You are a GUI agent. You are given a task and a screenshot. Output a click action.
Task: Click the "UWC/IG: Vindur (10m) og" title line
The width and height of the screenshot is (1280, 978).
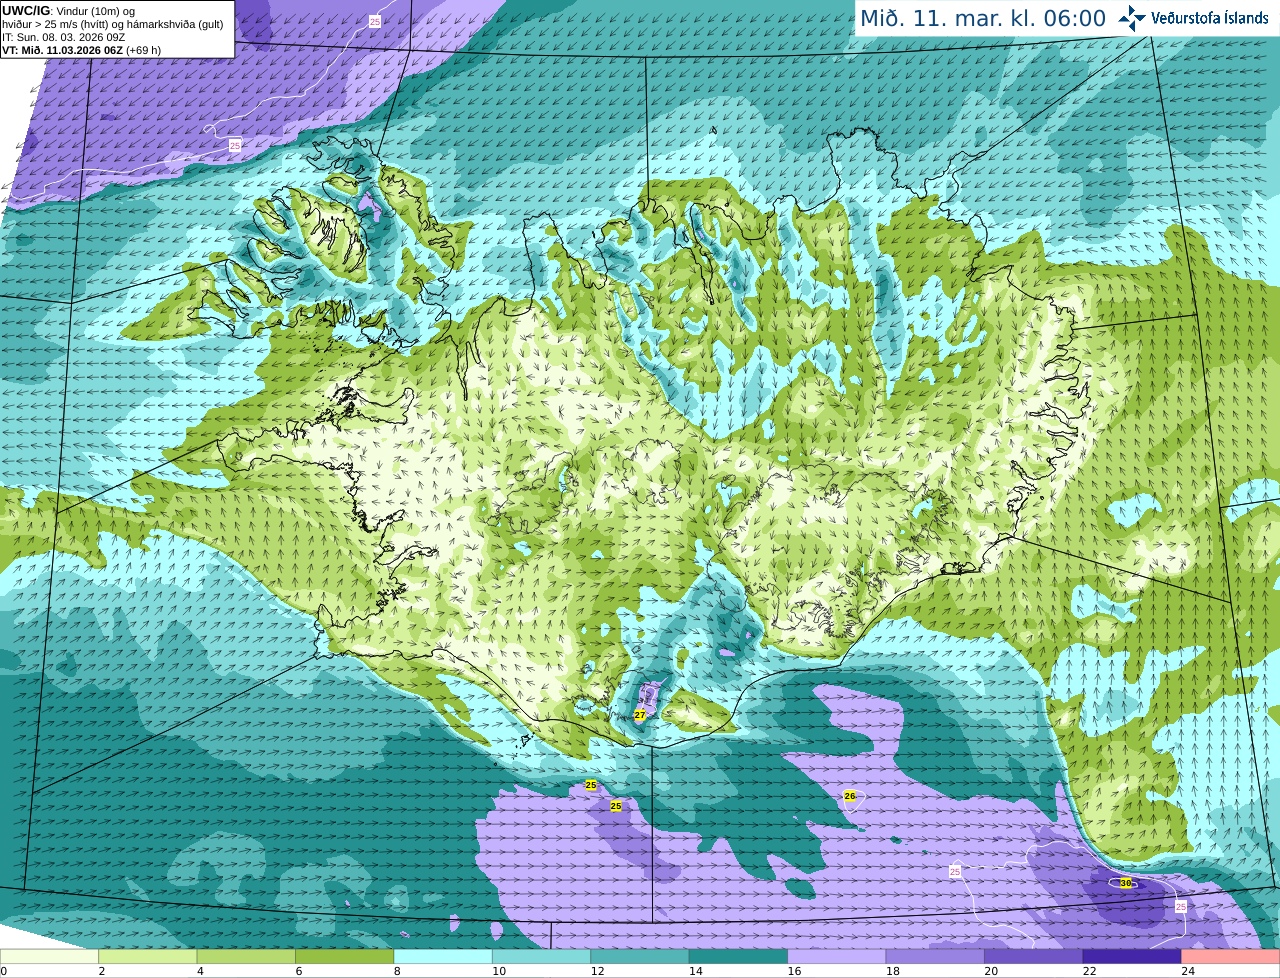click(x=69, y=11)
